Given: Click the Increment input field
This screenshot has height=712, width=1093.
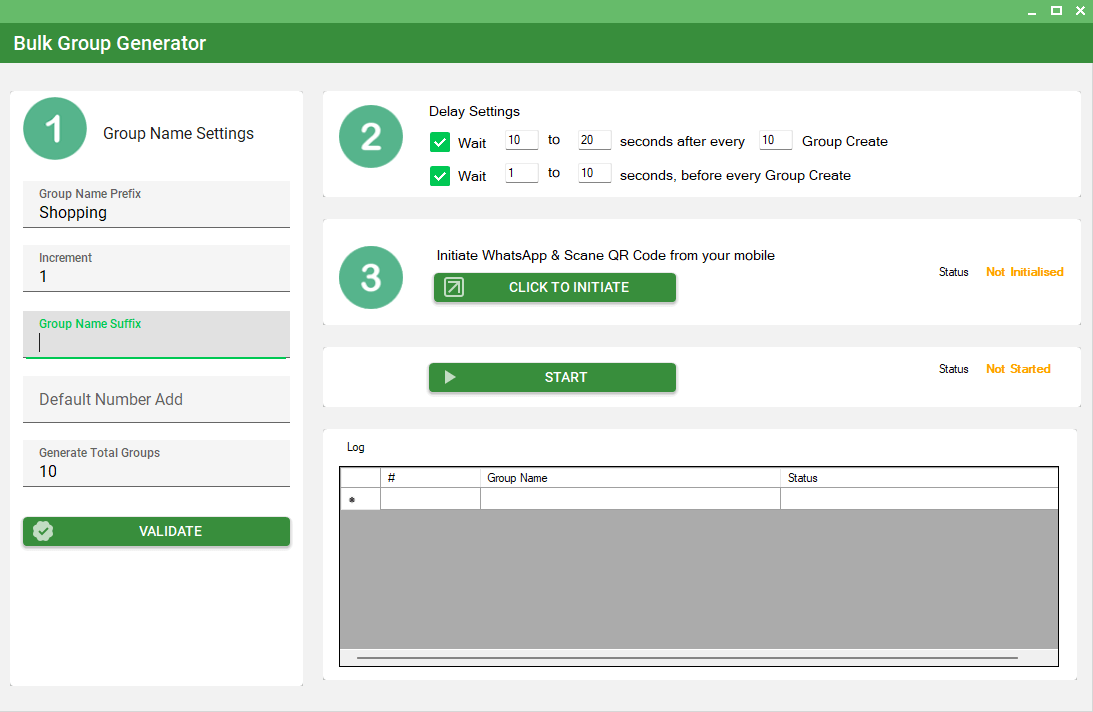Looking at the screenshot, I should click(156, 276).
